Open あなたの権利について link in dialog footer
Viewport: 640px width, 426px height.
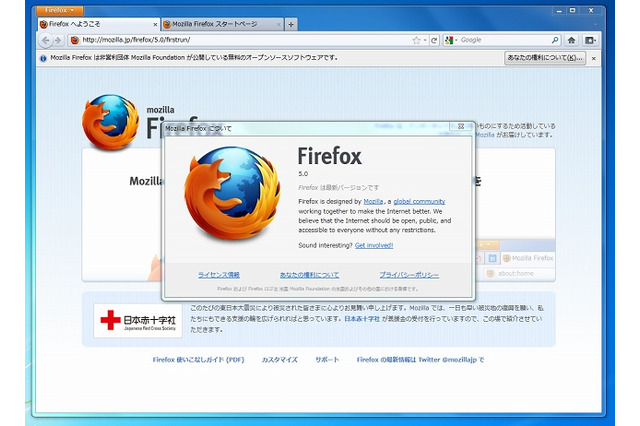click(x=309, y=275)
